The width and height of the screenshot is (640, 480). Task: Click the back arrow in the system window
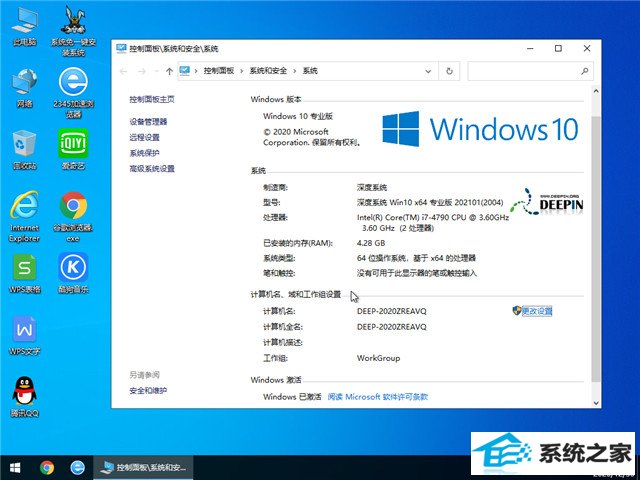[x=124, y=71]
